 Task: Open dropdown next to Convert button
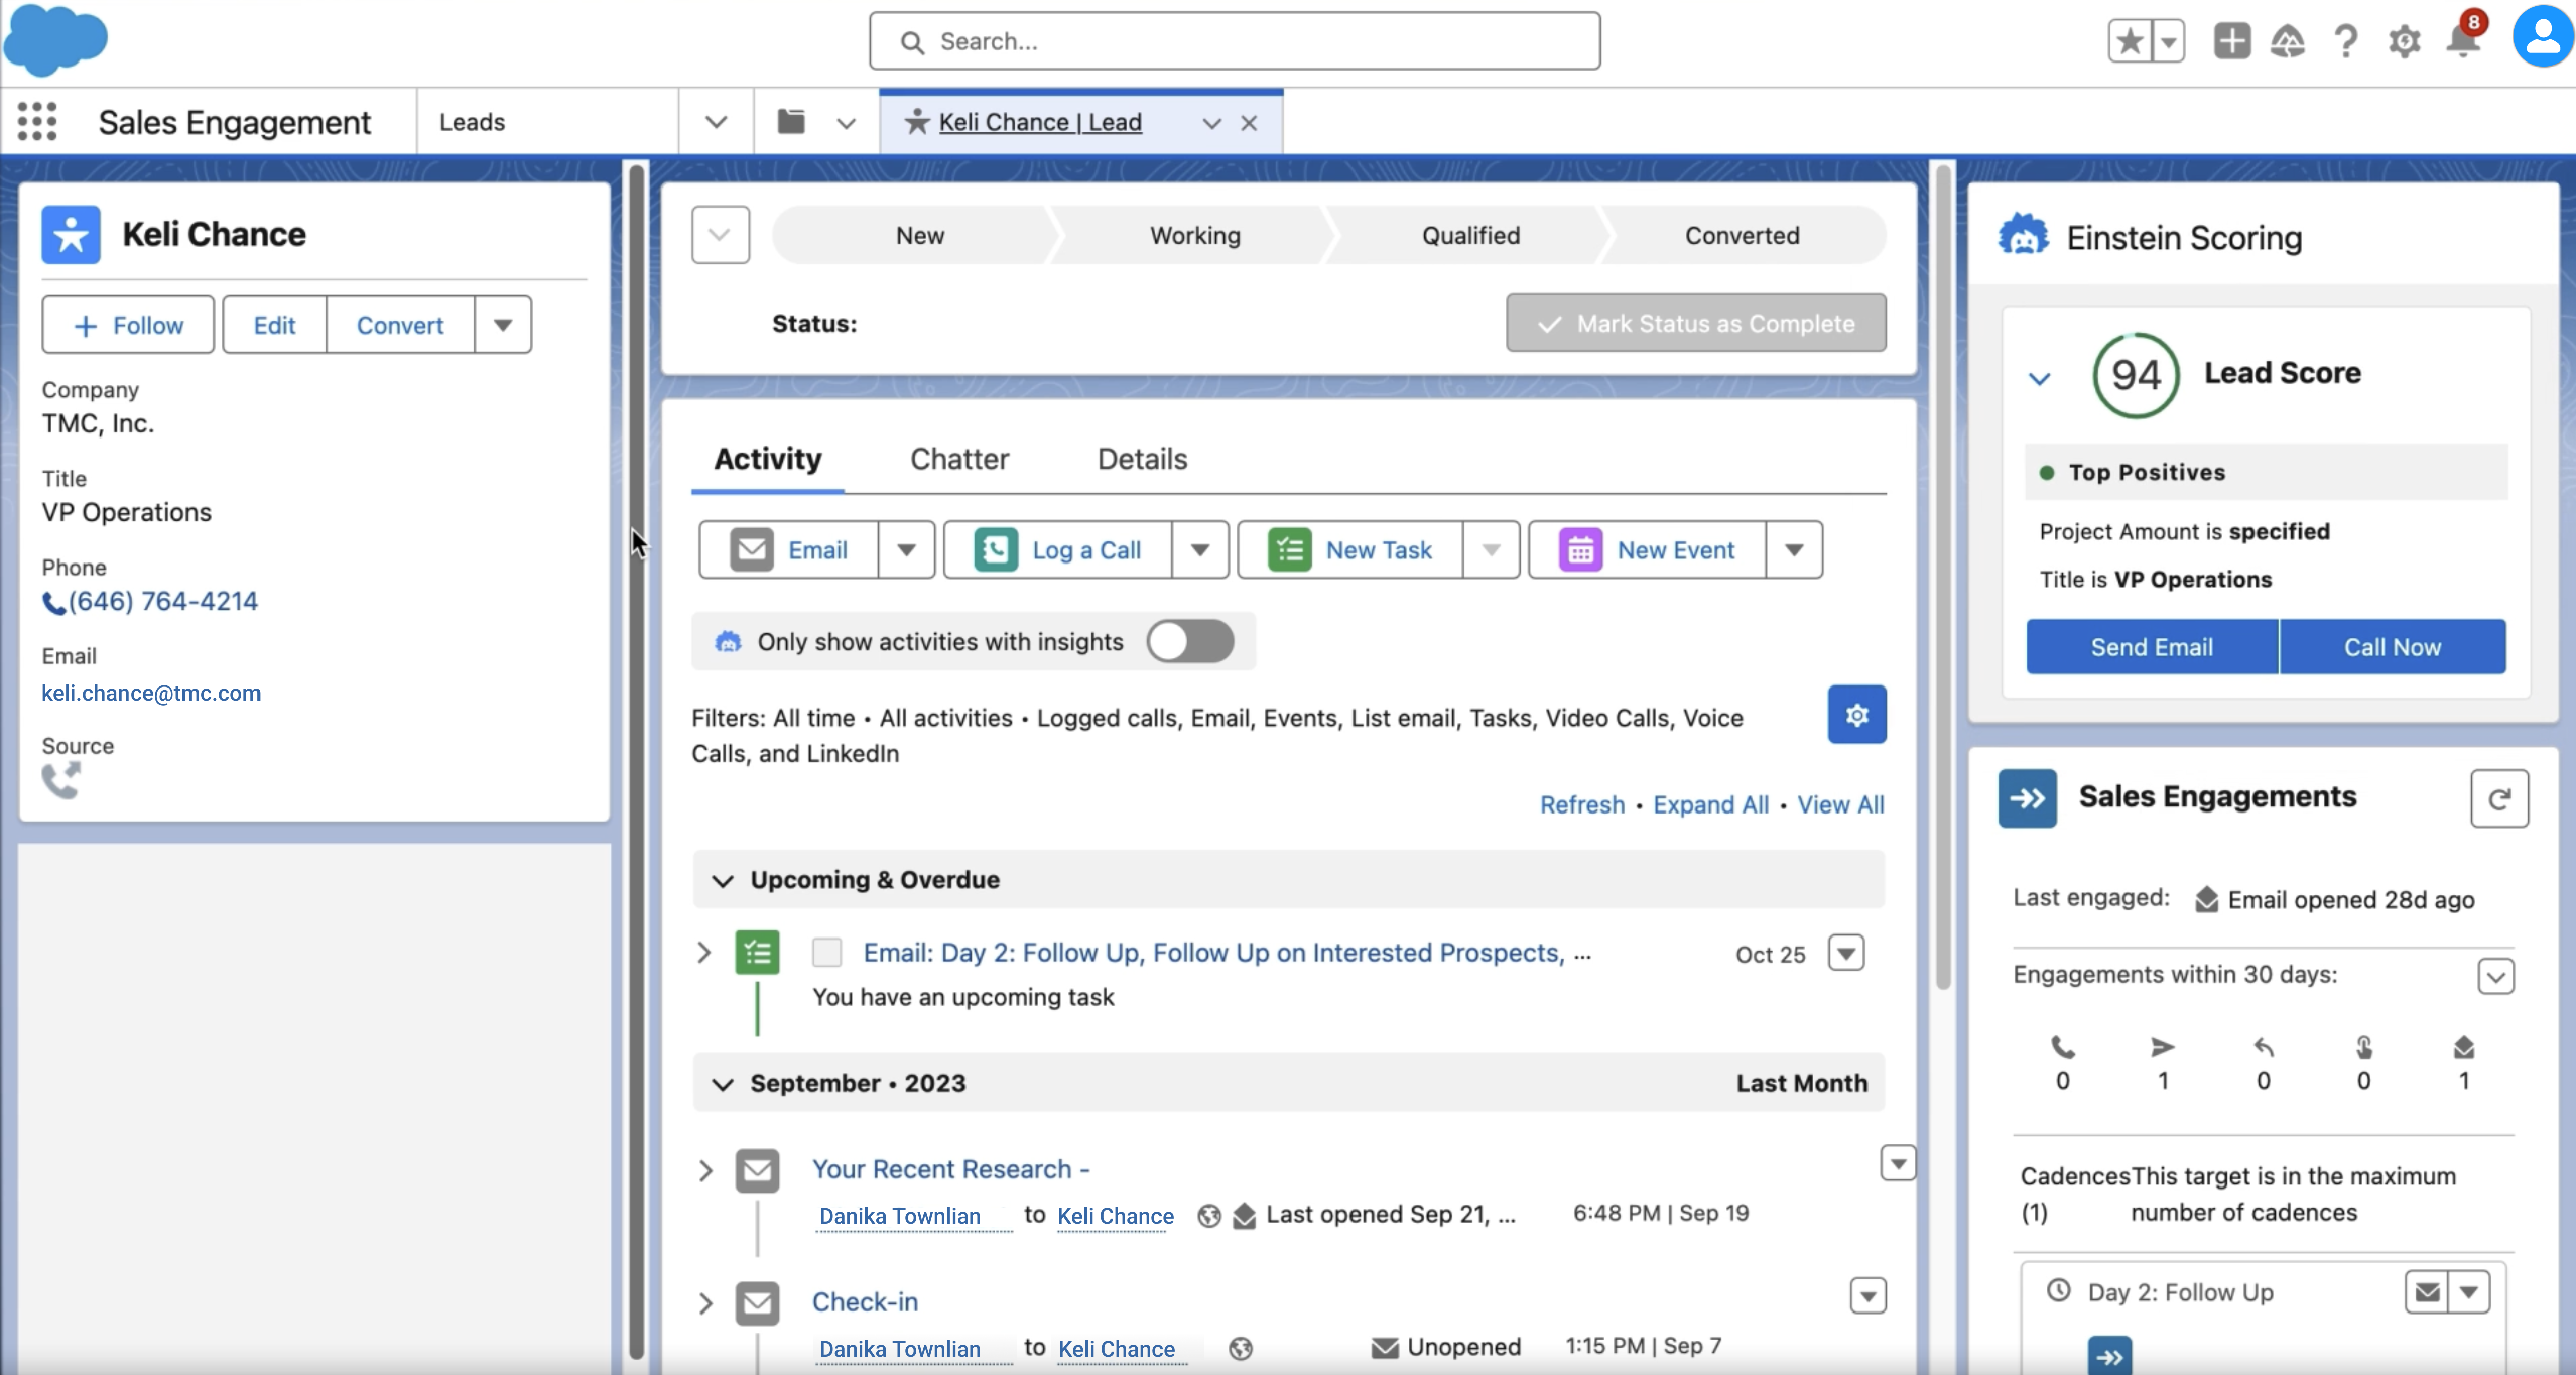[502, 325]
